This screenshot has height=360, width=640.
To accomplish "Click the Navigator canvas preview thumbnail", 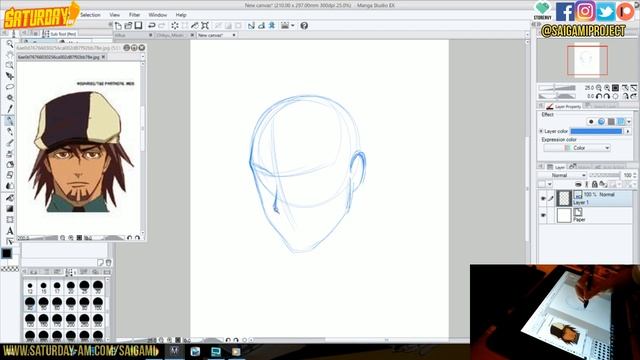I will pos(587,60).
